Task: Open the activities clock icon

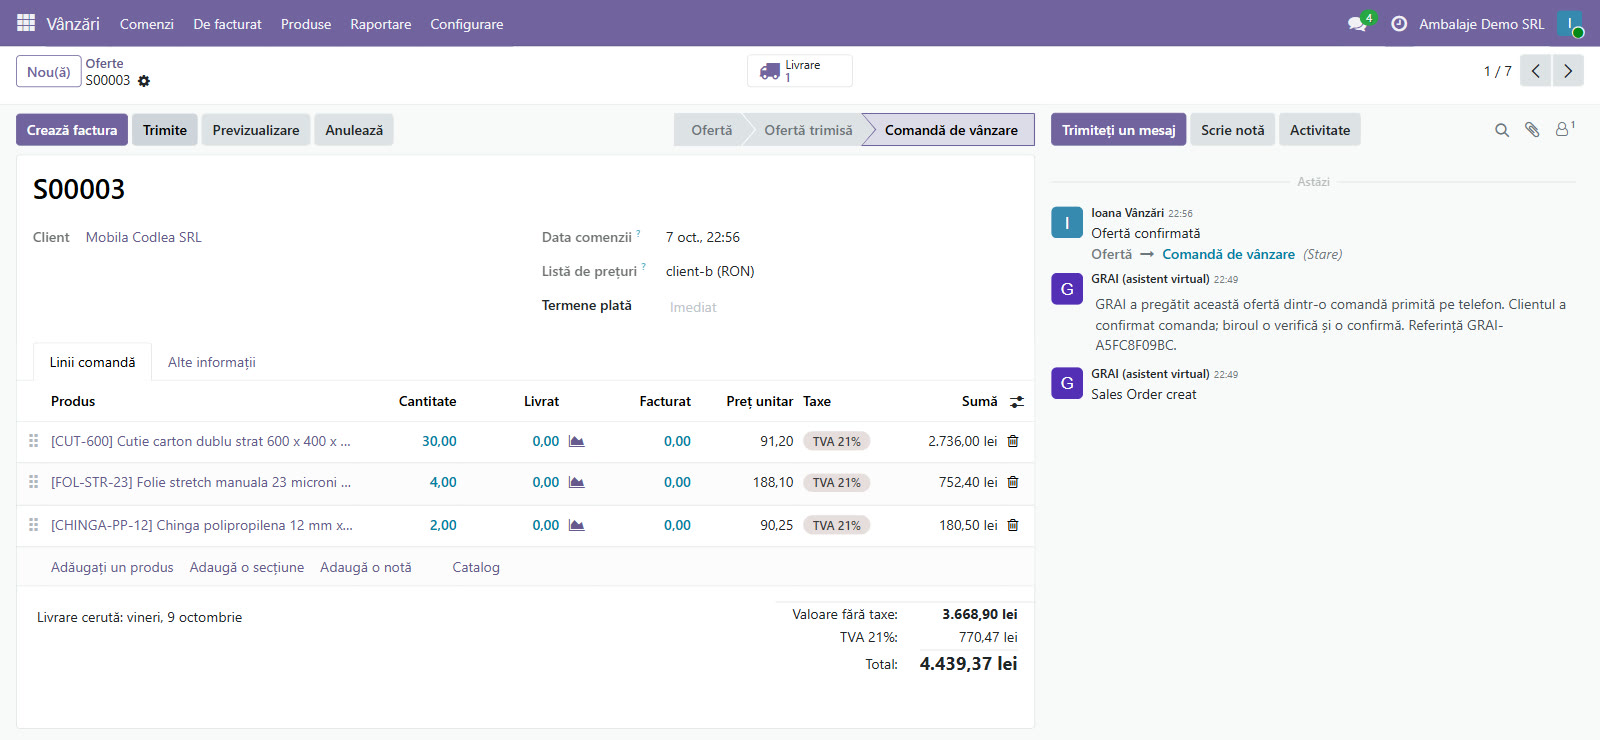Action: tap(1399, 24)
